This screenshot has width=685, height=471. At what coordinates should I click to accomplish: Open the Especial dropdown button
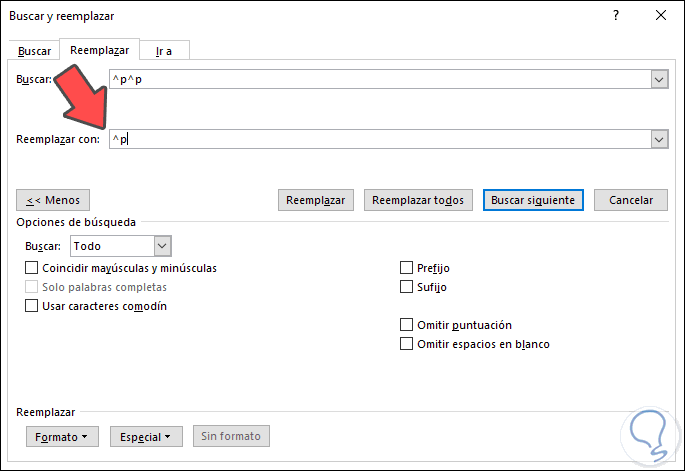tap(145, 437)
